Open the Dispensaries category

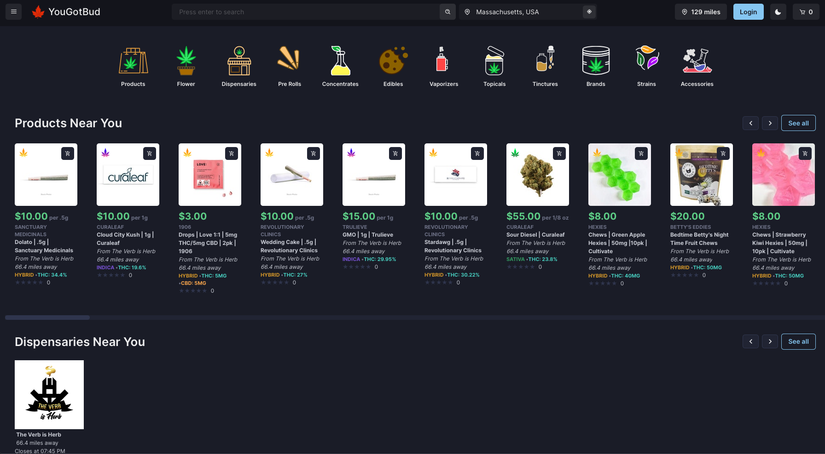(x=238, y=62)
